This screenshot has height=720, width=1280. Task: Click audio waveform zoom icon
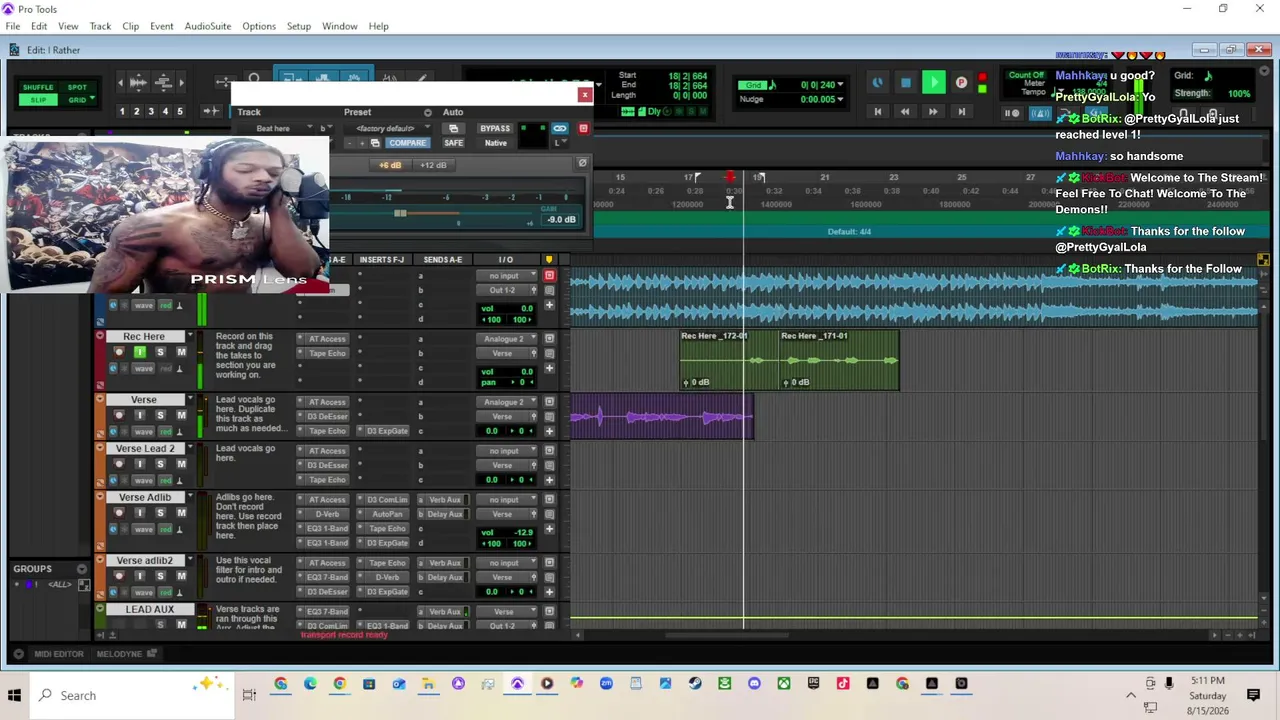pos(139,83)
